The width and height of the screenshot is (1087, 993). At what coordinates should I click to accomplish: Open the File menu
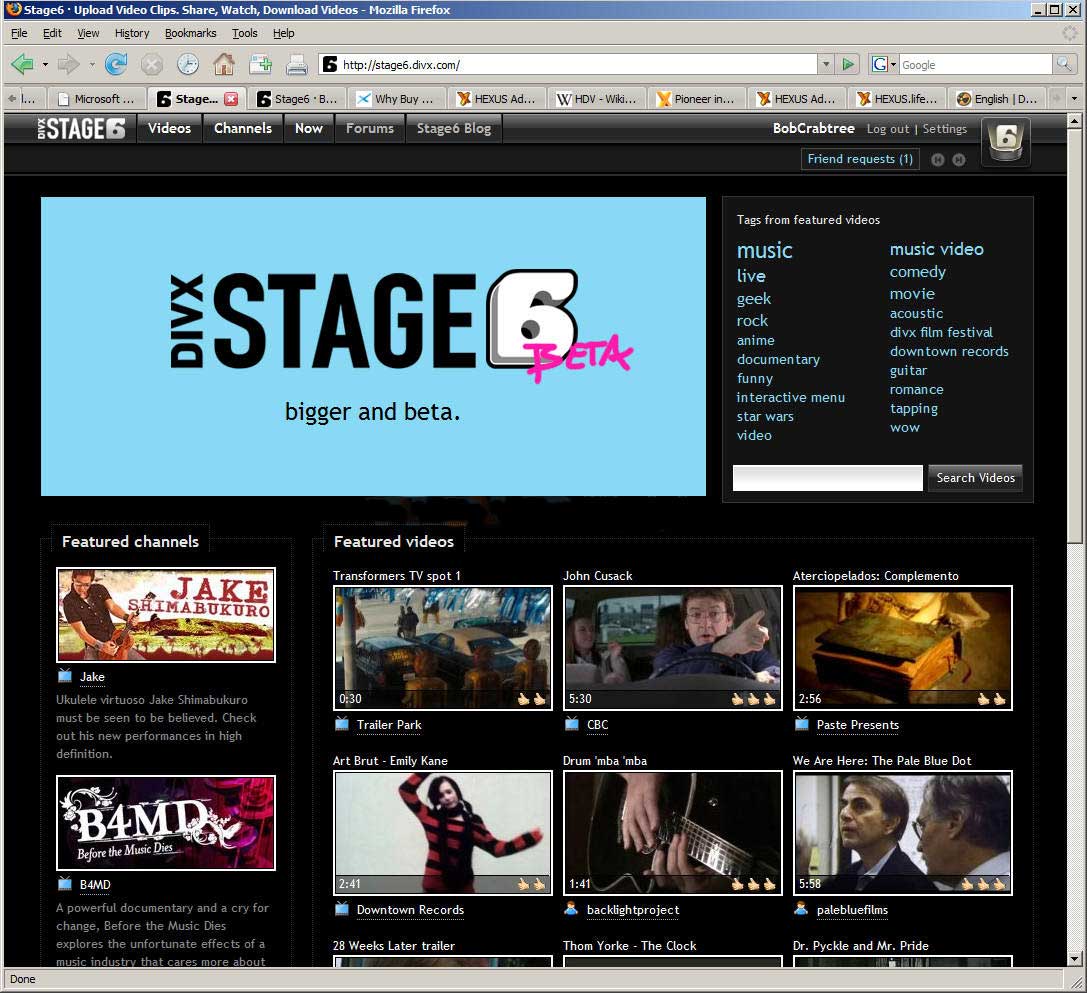pyautogui.click(x=19, y=33)
